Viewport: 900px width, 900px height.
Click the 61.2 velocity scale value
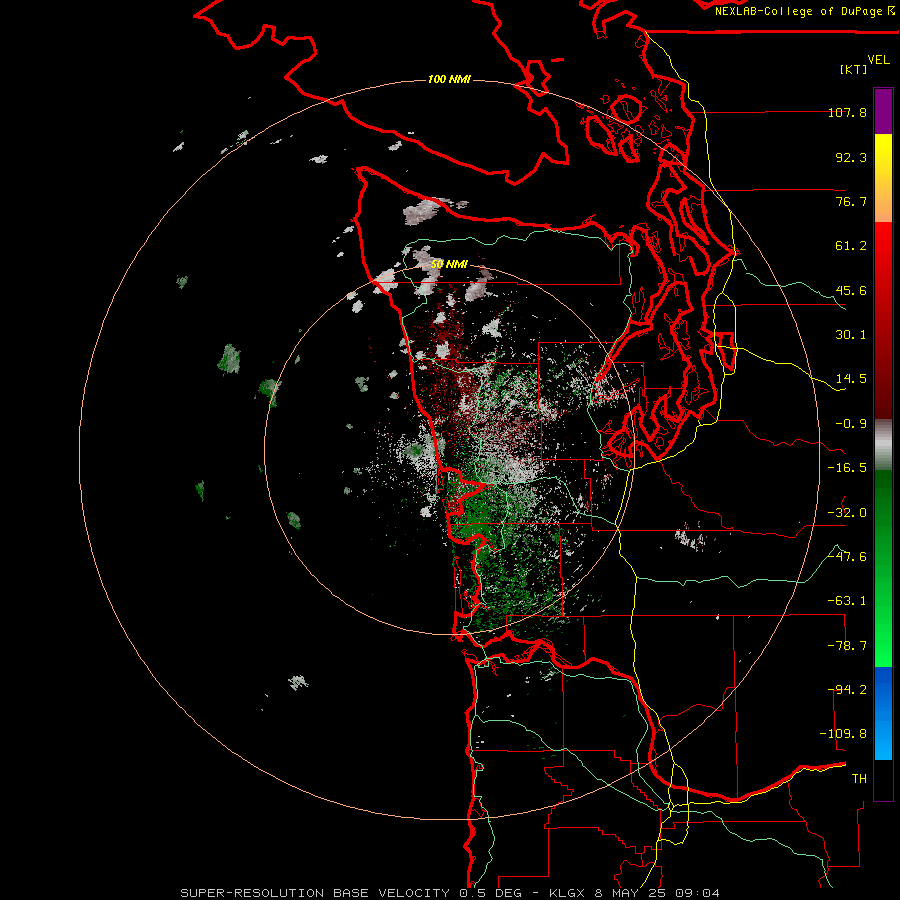coord(851,246)
